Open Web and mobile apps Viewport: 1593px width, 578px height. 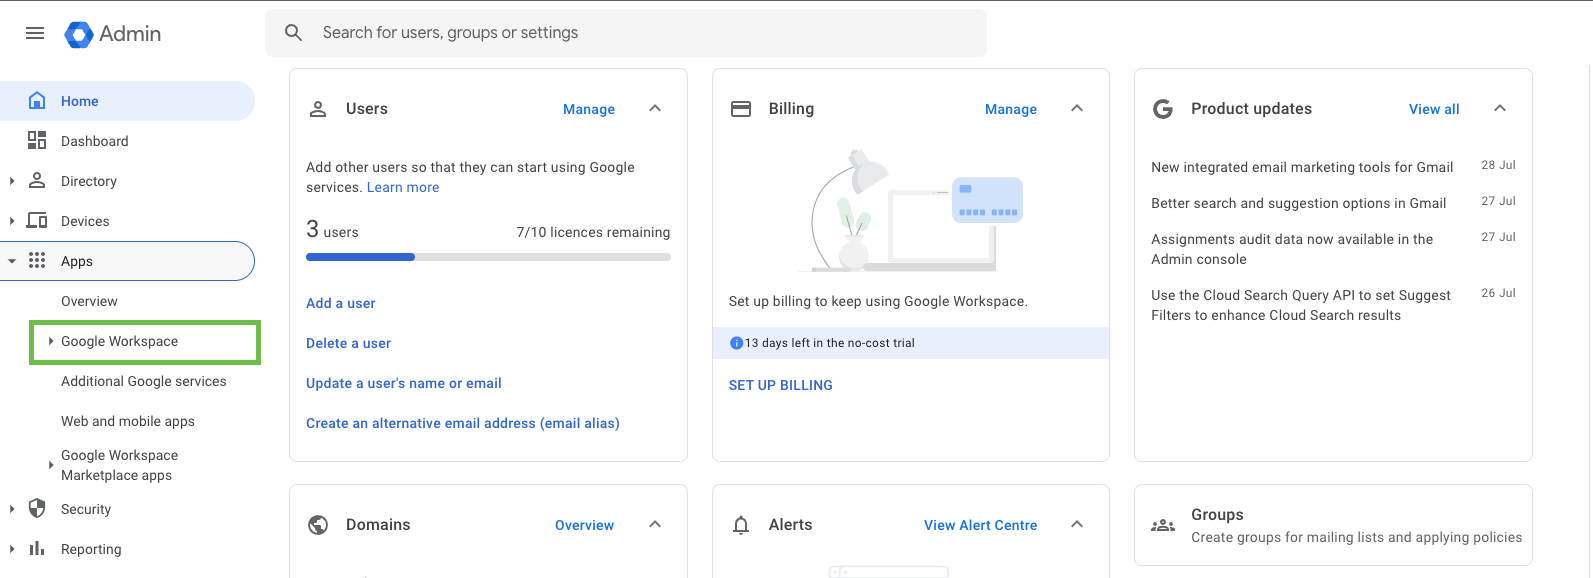point(128,421)
